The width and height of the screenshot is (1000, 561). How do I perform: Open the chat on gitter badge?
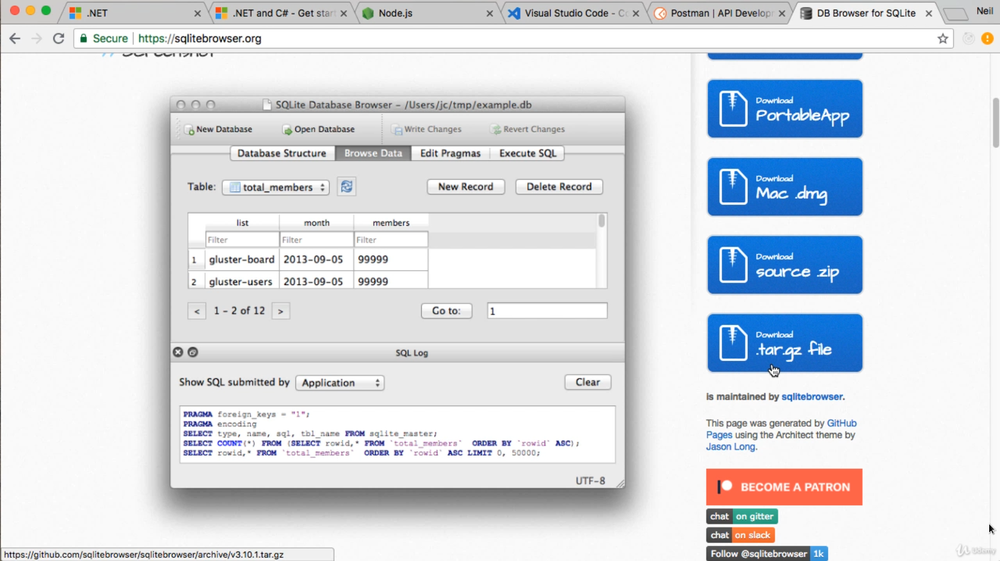tap(742, 516)
